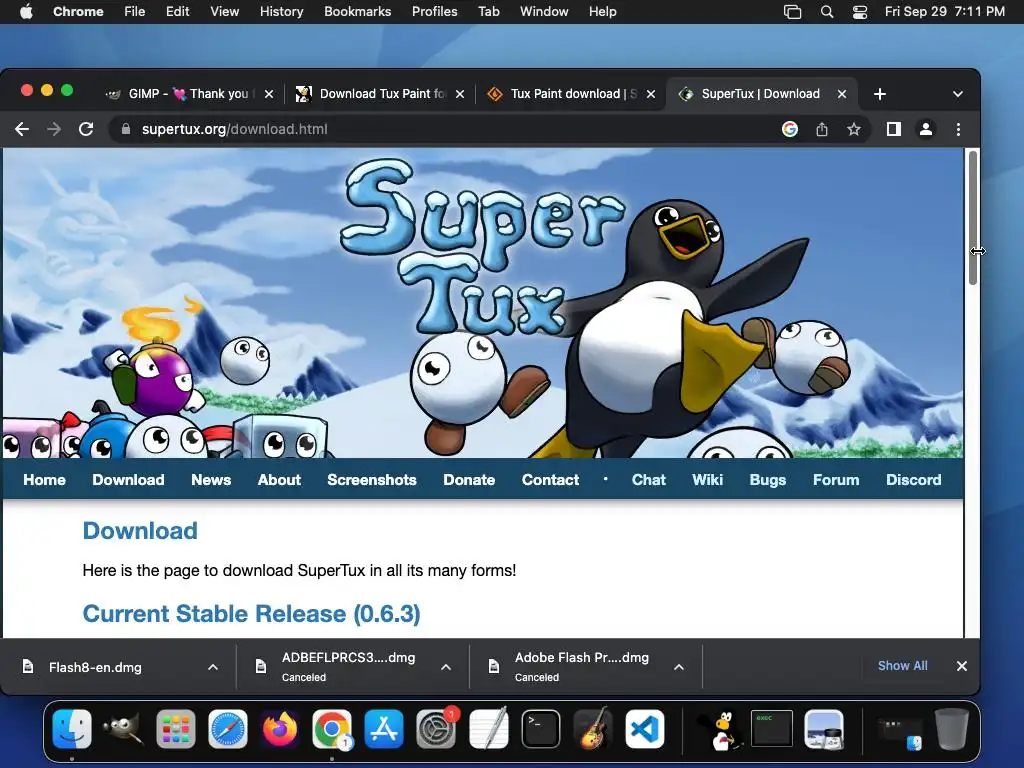Open the Trash from the Dock
Image resolution: width=1024 pixels, height=768 pixels.
[x=952, y=729]
